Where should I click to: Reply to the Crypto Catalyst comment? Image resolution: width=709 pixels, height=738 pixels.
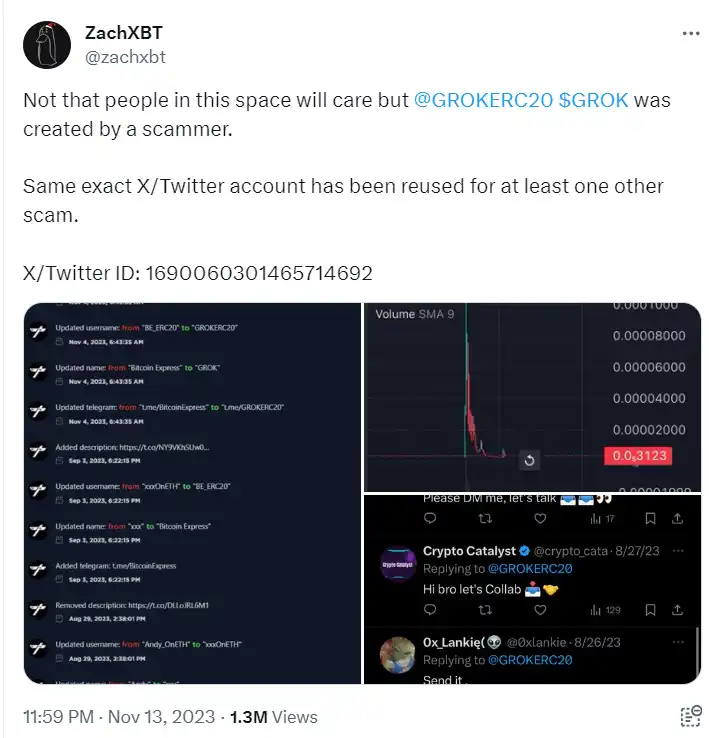click(430, 608)
